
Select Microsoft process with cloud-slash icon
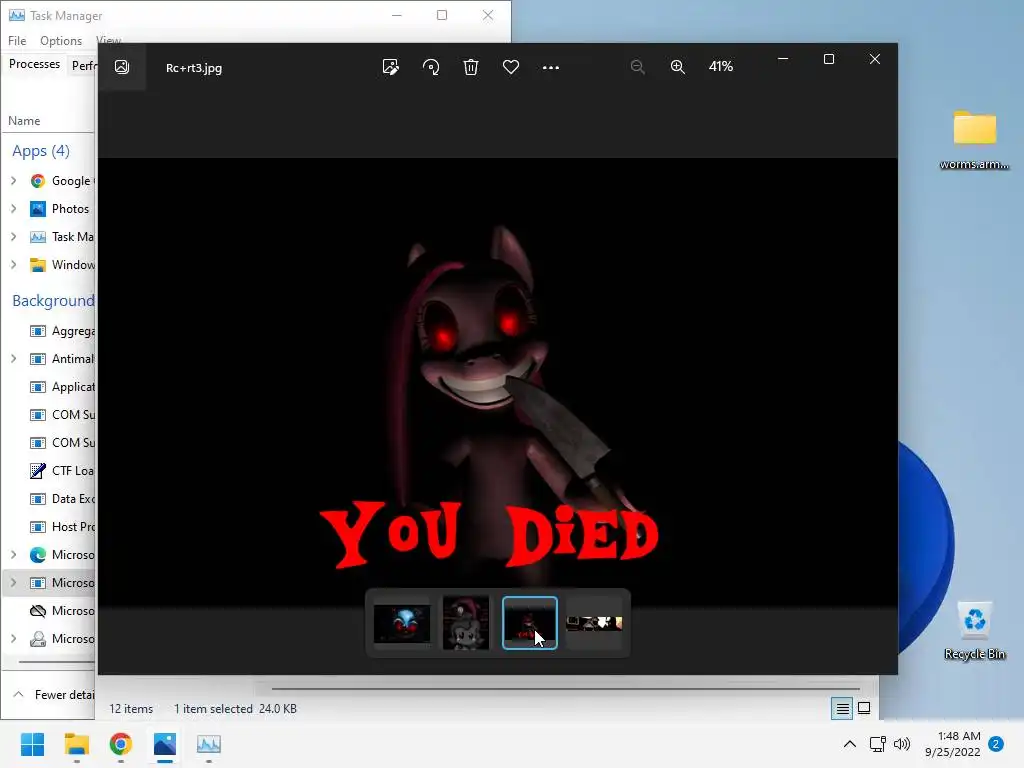tap(50, 611)
